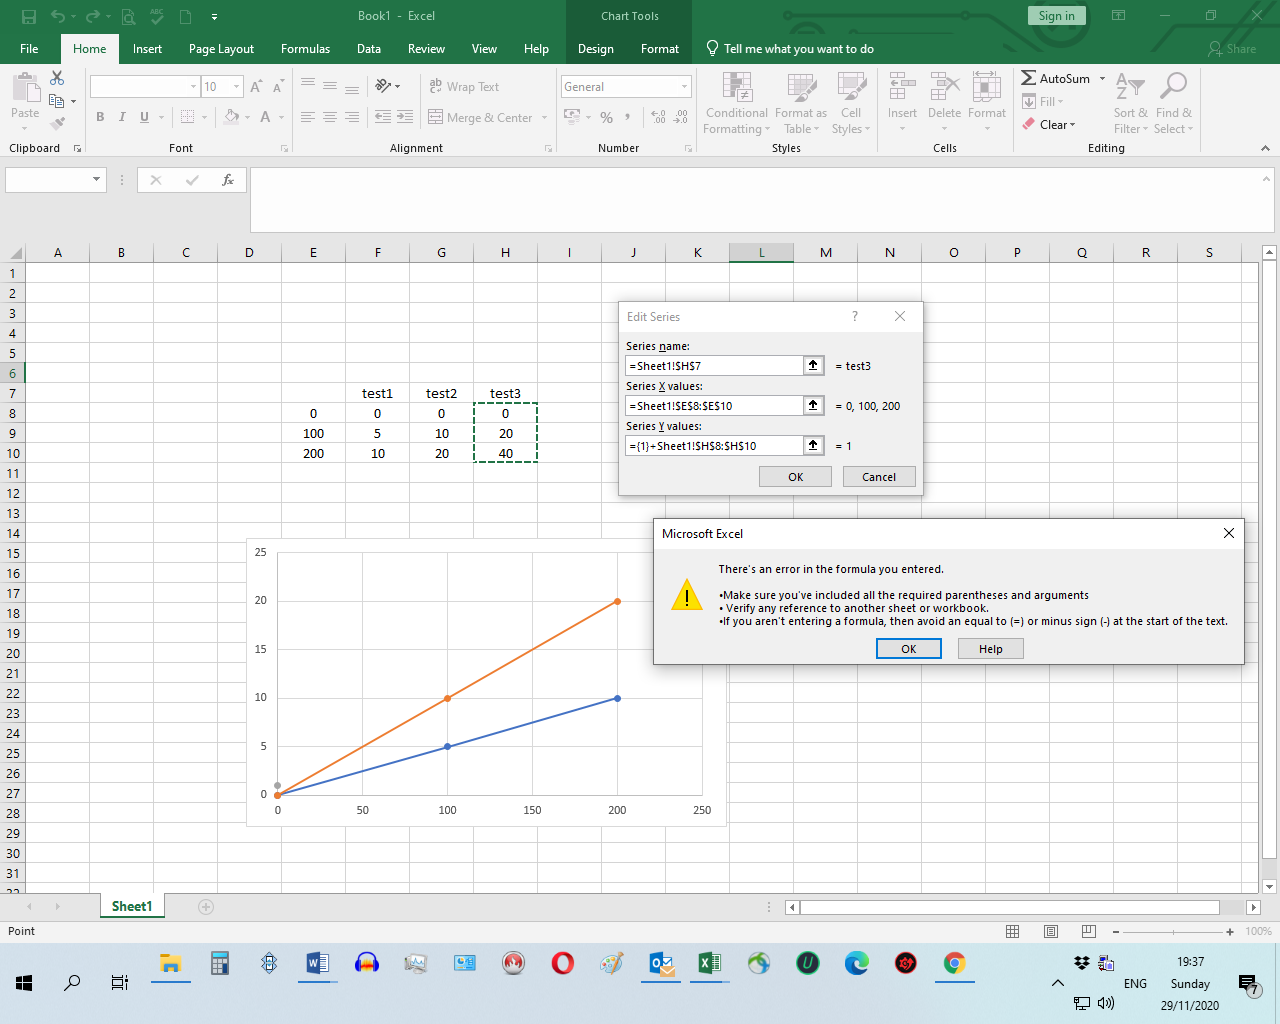1280x1024 pixels.
Task: Open the Format chart tools tab
Action: click(x=660, y=49)
